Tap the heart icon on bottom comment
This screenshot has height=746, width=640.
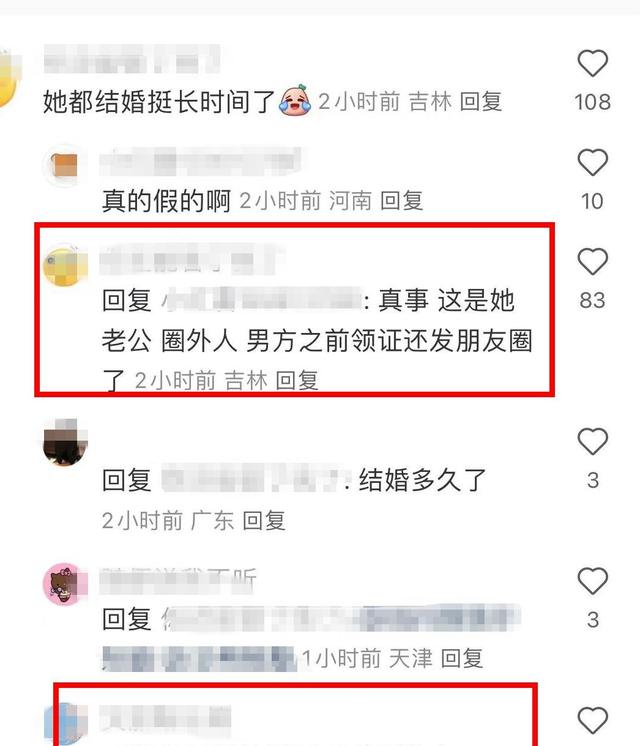tap(592, 720)
